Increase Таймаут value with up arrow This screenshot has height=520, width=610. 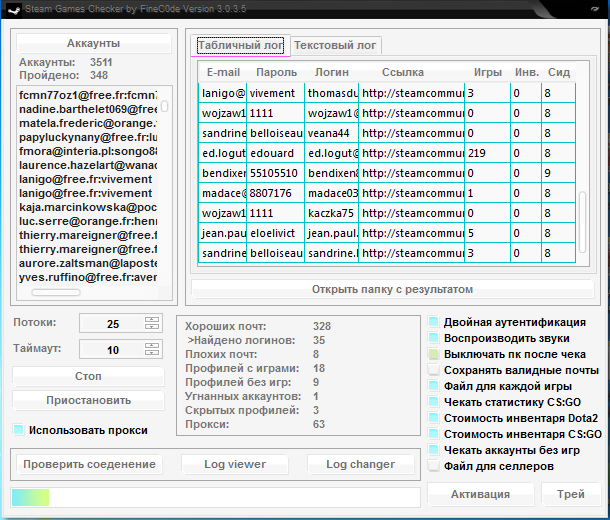[152, 345]
